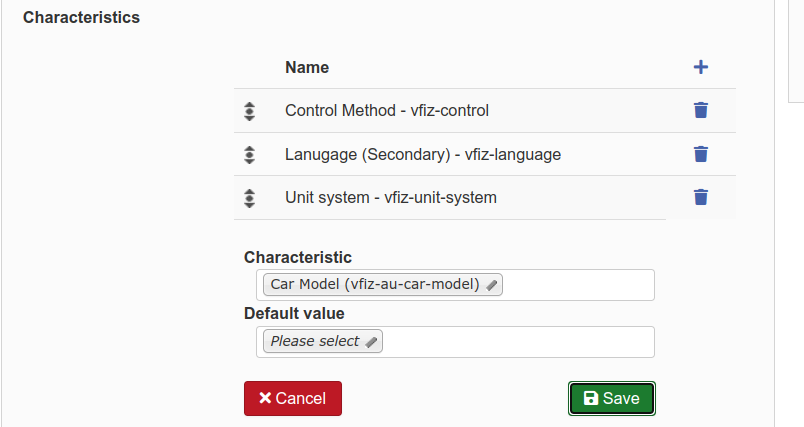Click the Please select placeholder tag
Screen dimensions: 804x427
pyautogui.click(x=315, y=342)
